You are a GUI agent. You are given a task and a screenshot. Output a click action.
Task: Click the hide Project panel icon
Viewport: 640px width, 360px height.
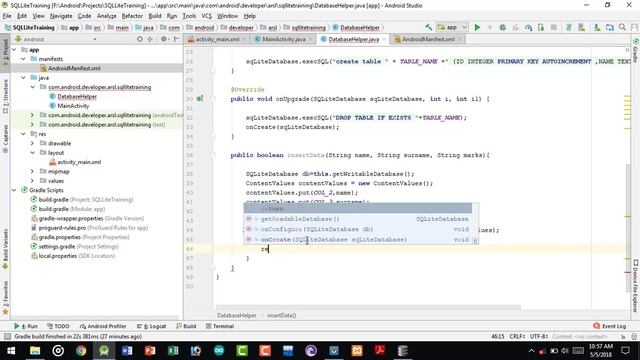click(177, 39)
